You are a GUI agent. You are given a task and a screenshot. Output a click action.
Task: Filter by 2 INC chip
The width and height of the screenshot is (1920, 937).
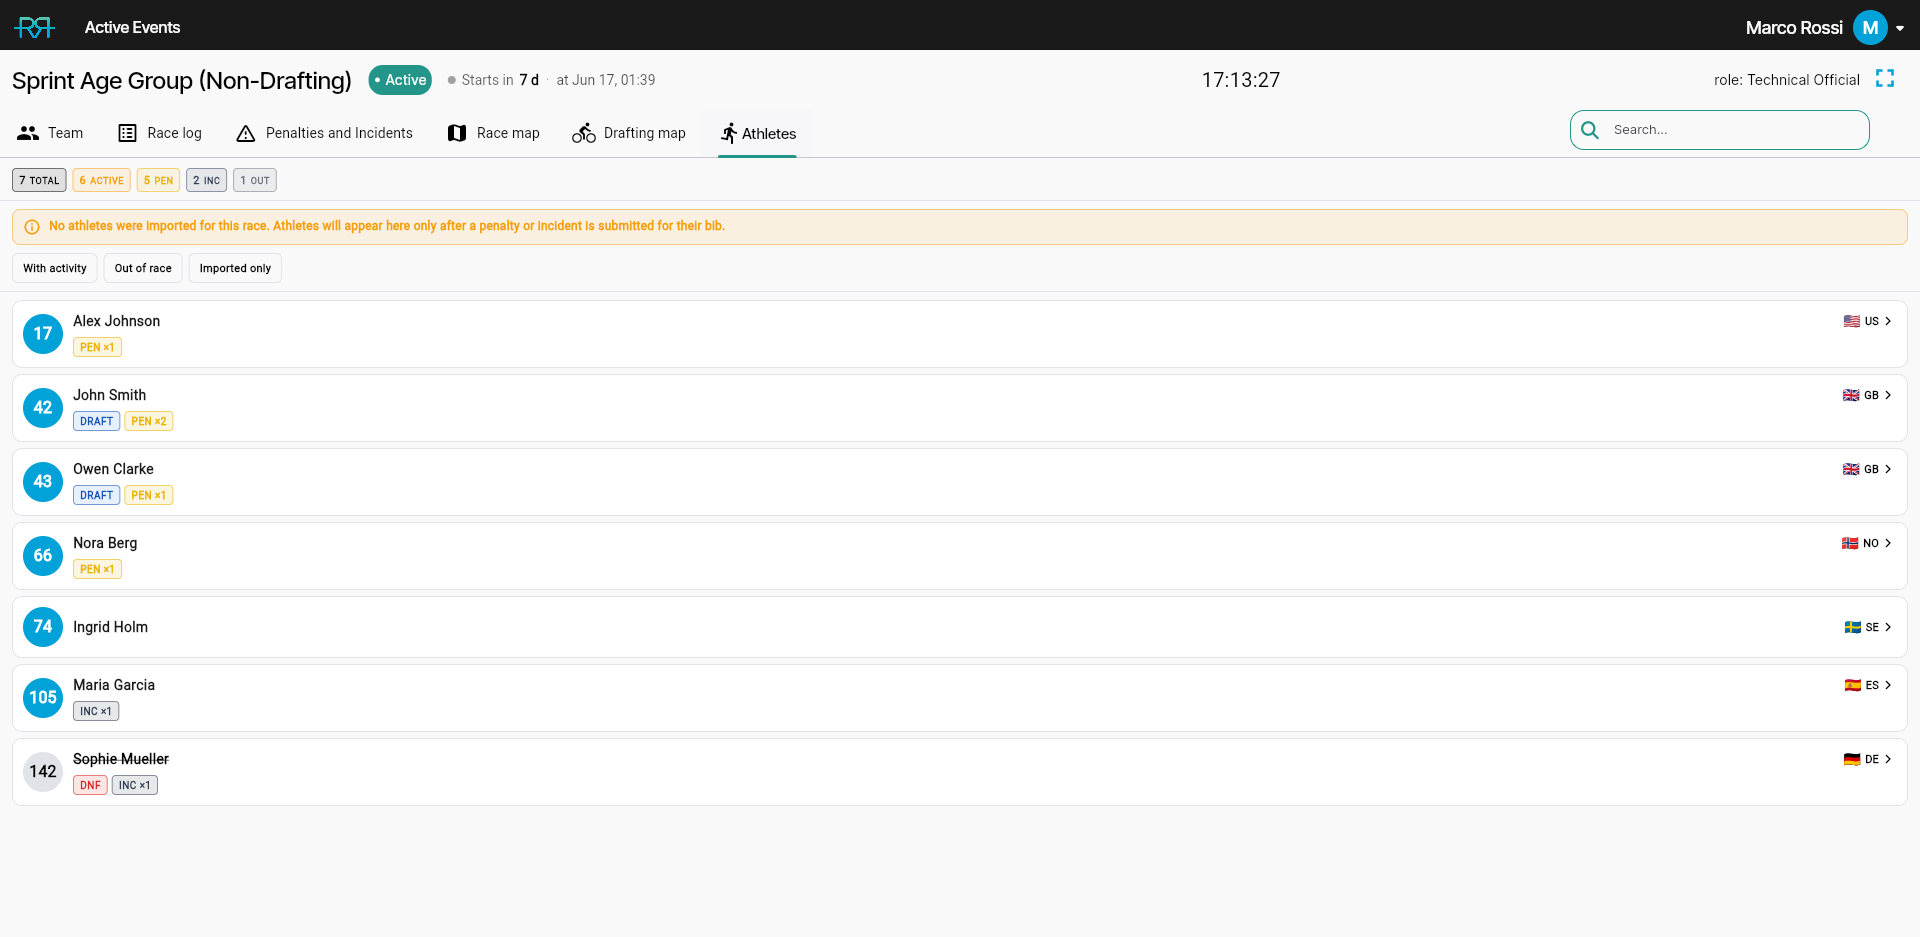[x=206, y=180]
